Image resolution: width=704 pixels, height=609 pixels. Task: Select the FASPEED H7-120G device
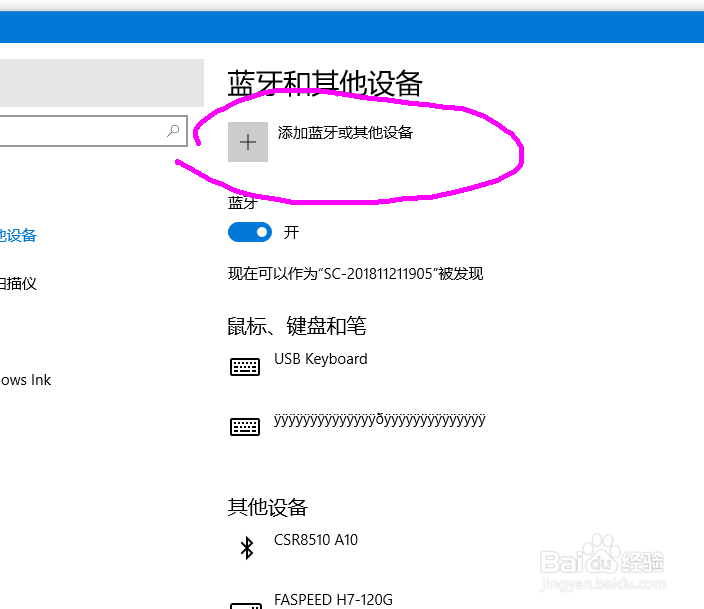tap(333, 600)
